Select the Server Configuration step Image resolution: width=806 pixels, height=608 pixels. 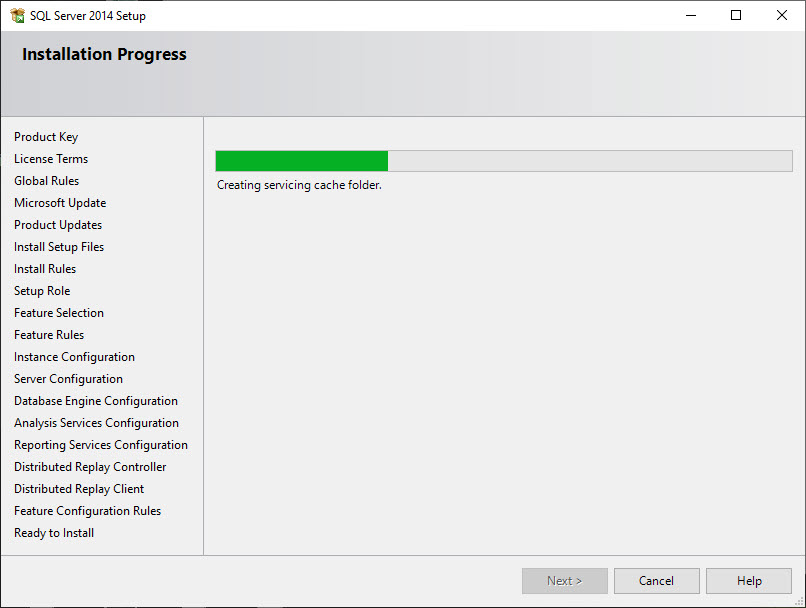[x=68, y=379]
